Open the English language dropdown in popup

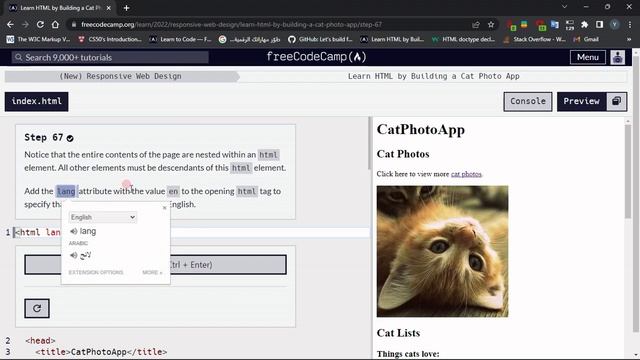pyautogui.click(x=103, y=217)
